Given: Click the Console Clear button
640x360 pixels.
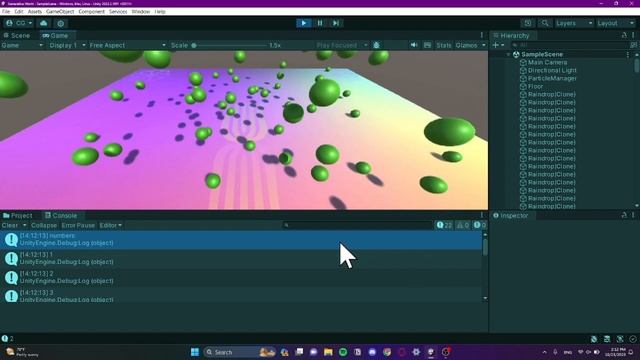Looking at the screenshot, I should point(10,225).
